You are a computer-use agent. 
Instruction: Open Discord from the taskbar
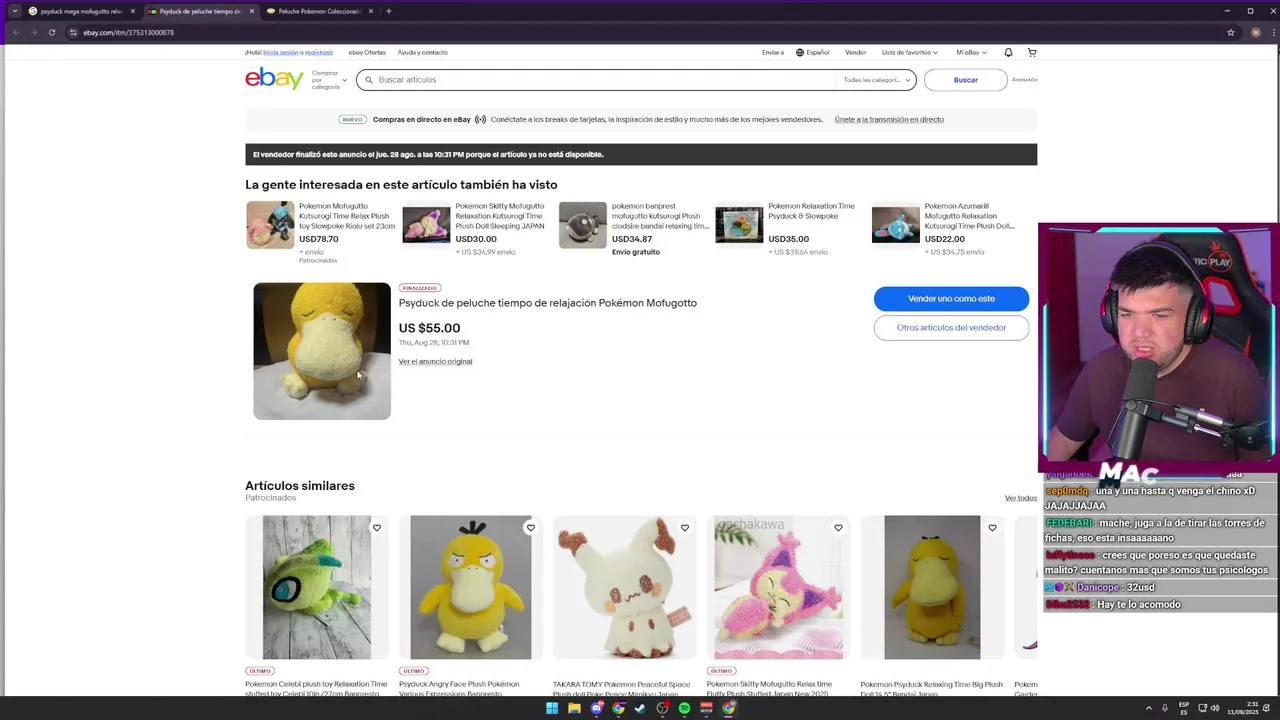[x=597, y=708]
